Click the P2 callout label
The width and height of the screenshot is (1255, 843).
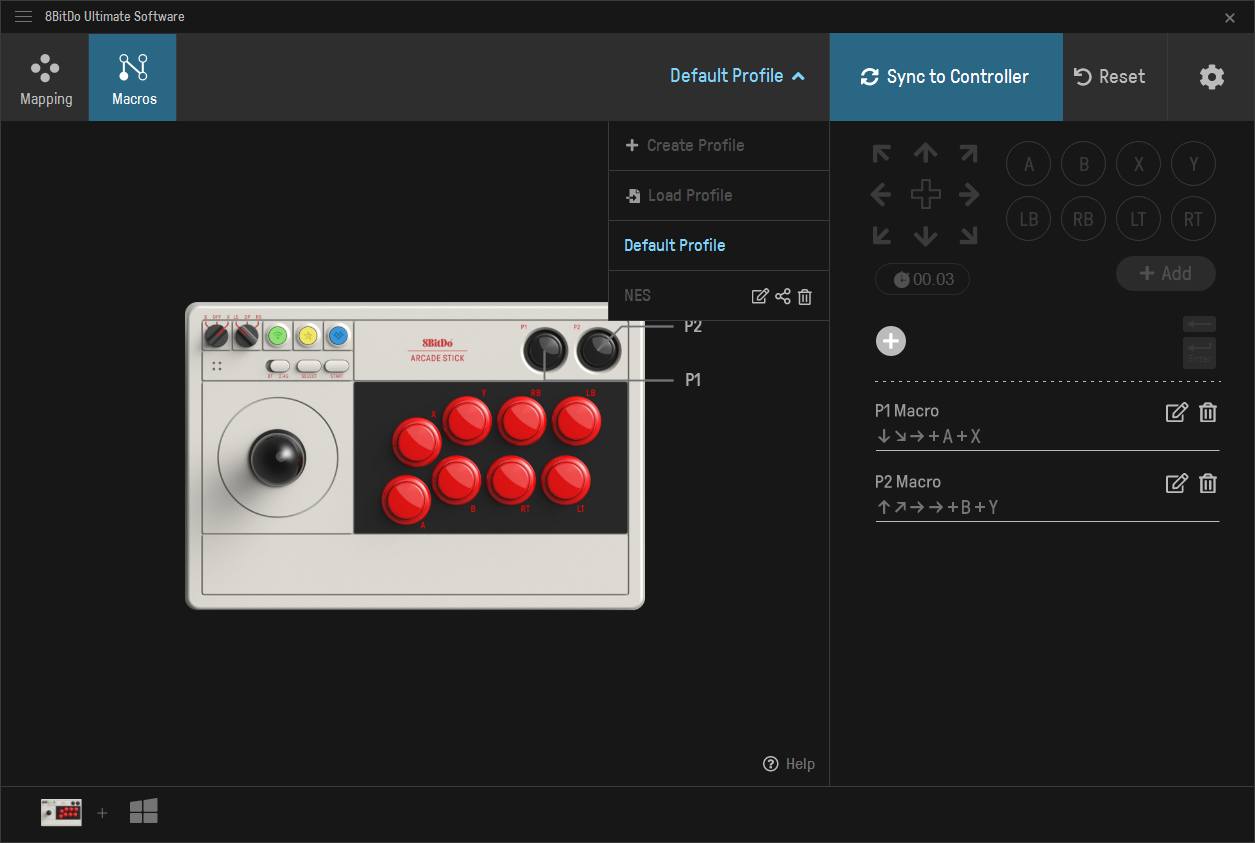pos(693,327)
